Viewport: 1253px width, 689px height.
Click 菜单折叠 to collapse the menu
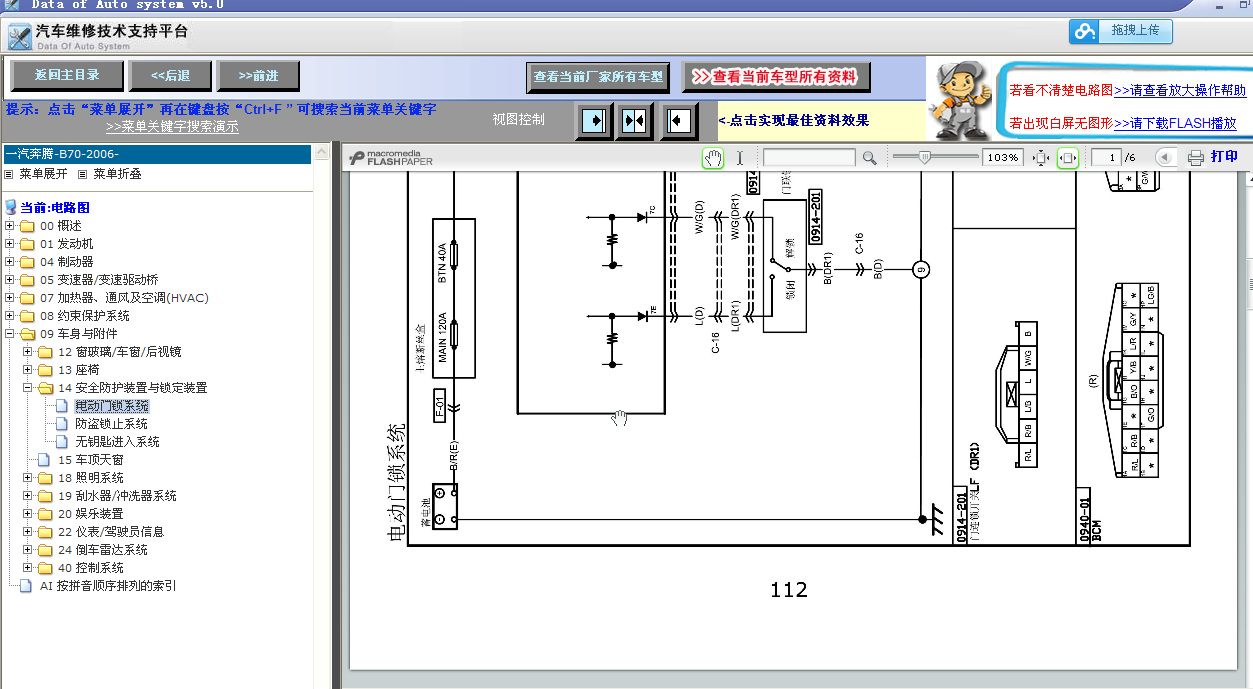tap(117, 174)
